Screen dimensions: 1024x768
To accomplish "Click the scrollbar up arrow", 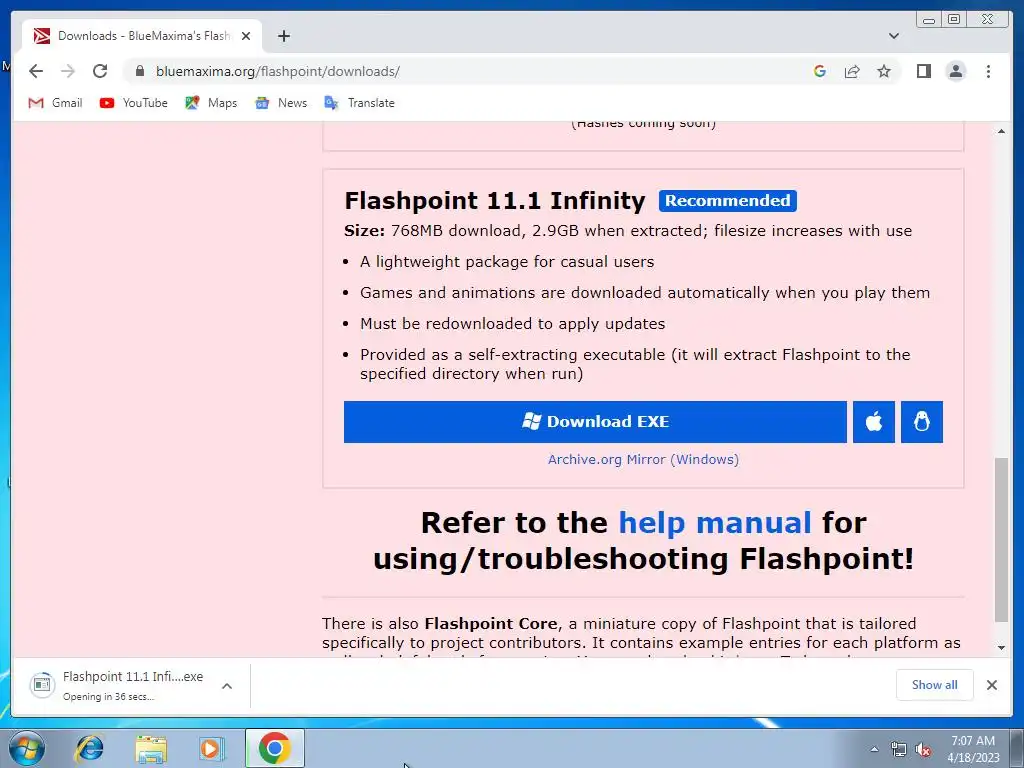I will coord(1001,131).
